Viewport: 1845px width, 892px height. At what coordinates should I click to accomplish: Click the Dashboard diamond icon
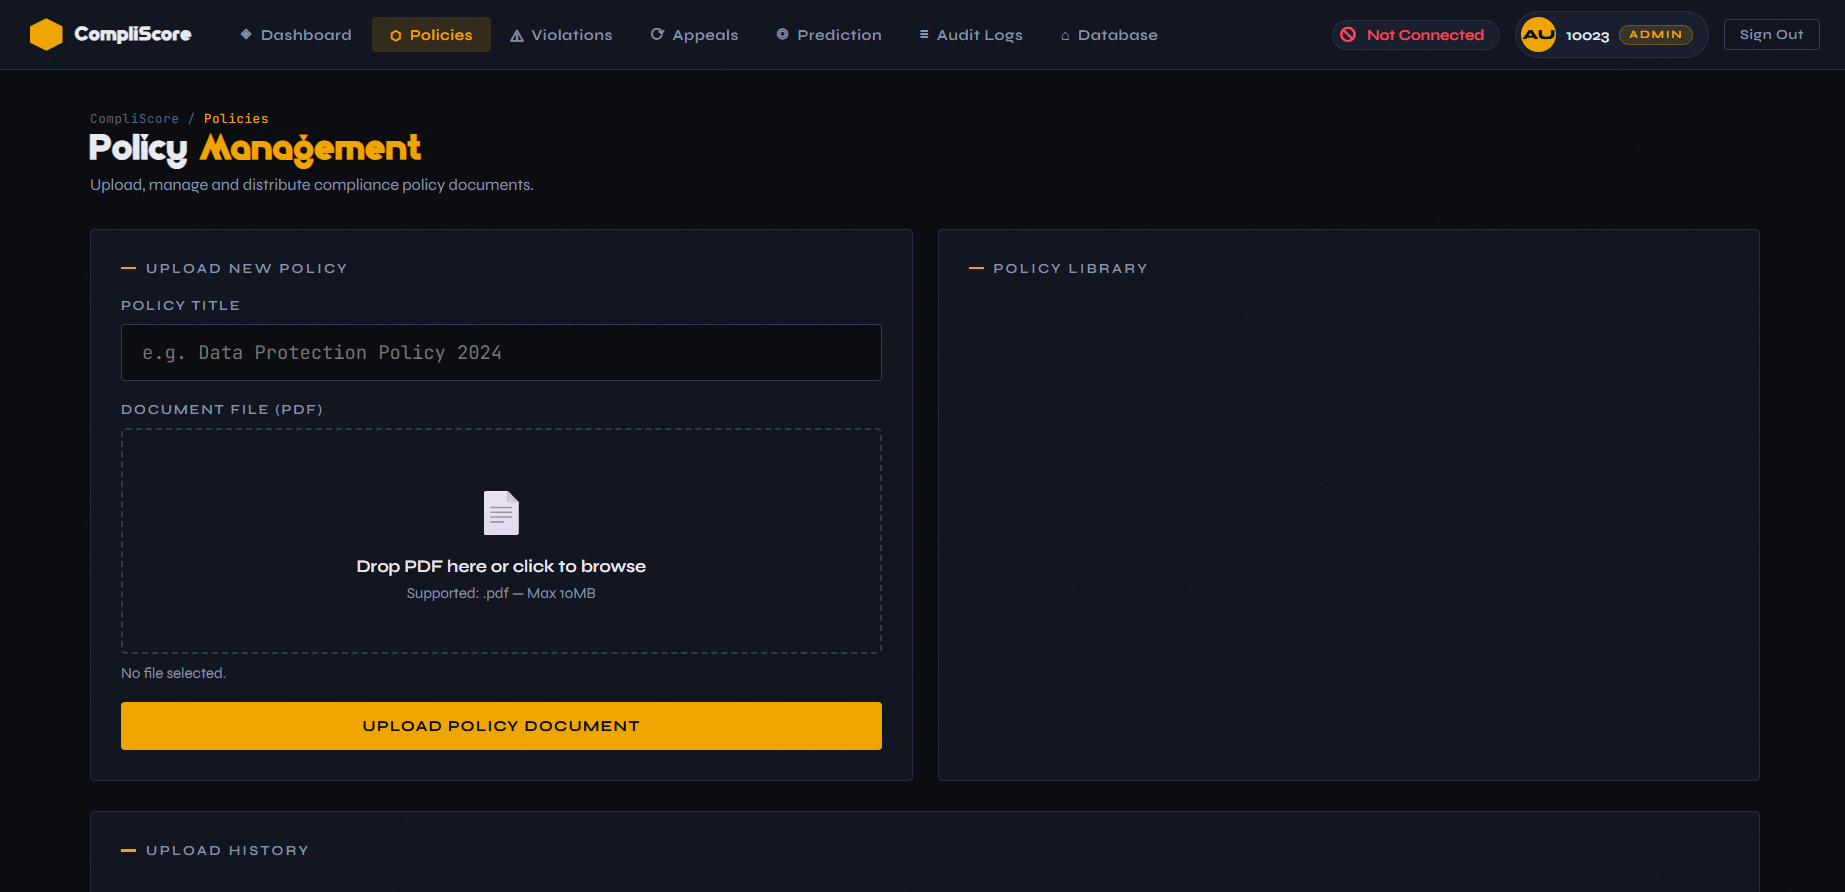[246, 35]
